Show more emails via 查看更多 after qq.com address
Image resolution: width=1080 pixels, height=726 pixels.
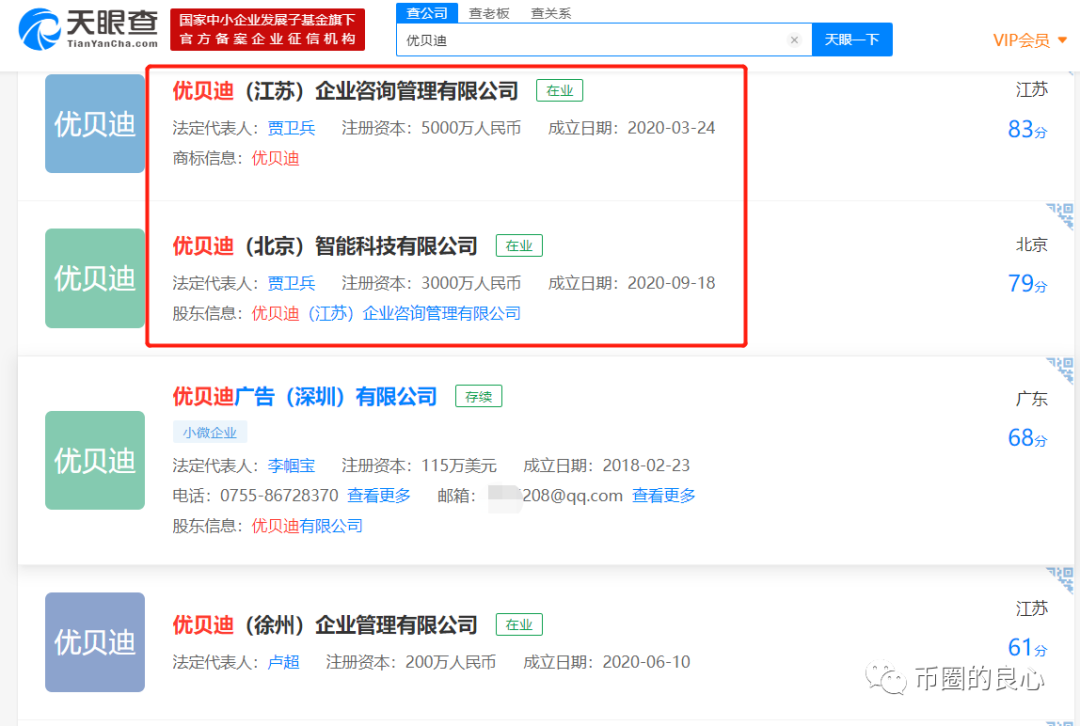coord(664,496)
